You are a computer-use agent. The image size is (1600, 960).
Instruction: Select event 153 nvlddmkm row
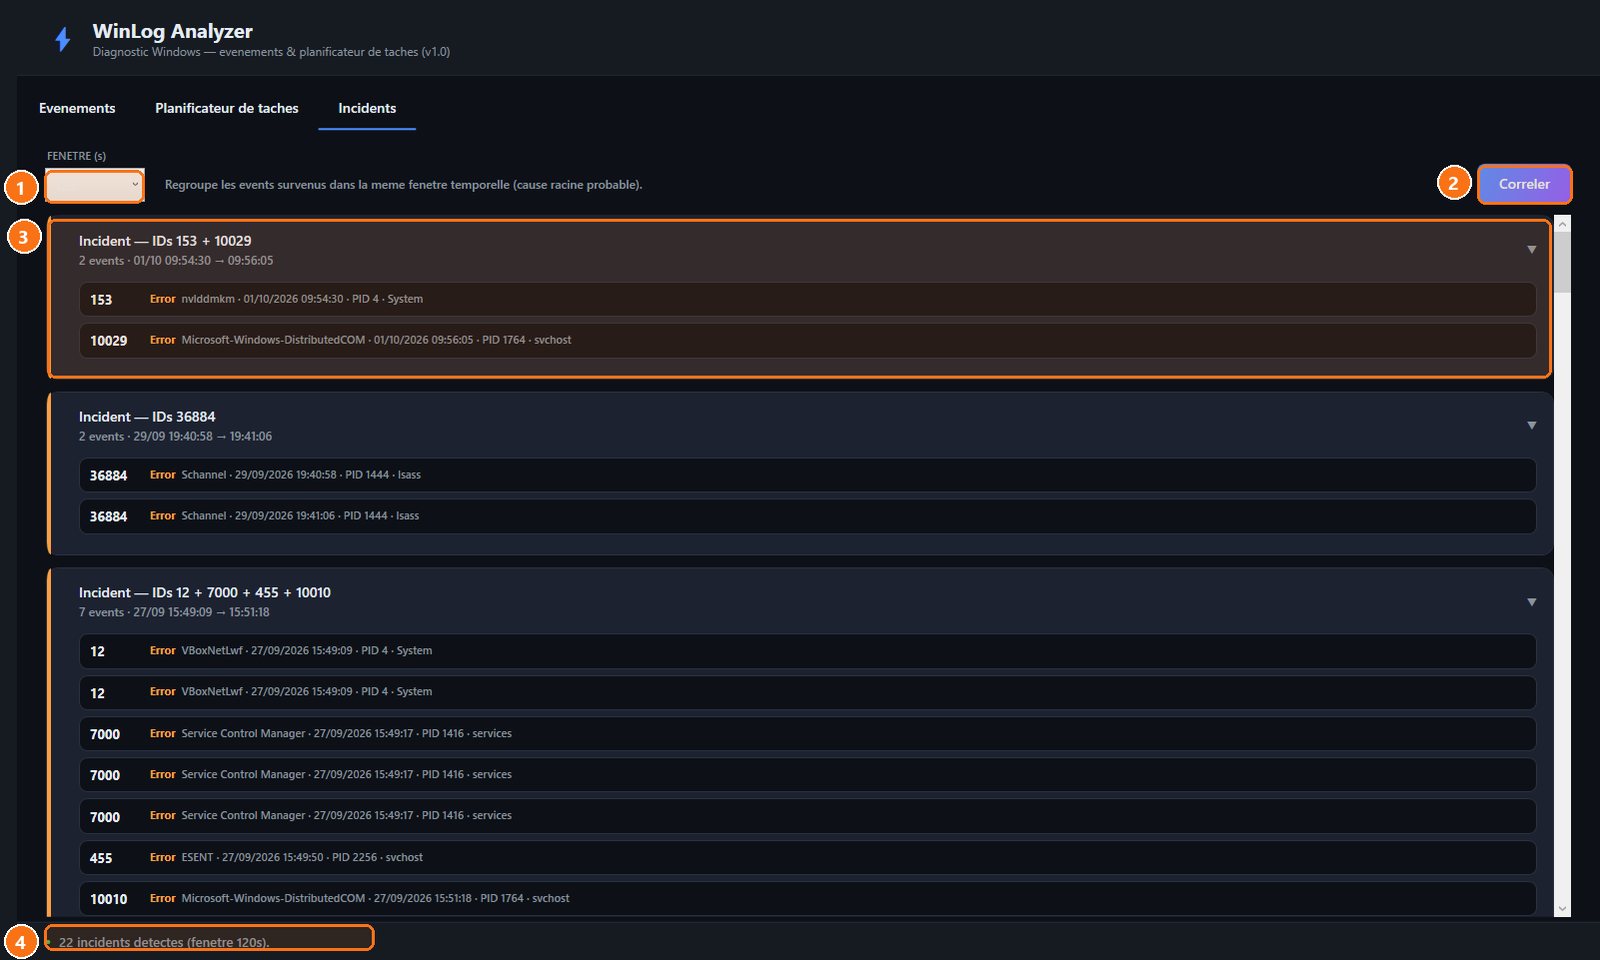point(807,299)
